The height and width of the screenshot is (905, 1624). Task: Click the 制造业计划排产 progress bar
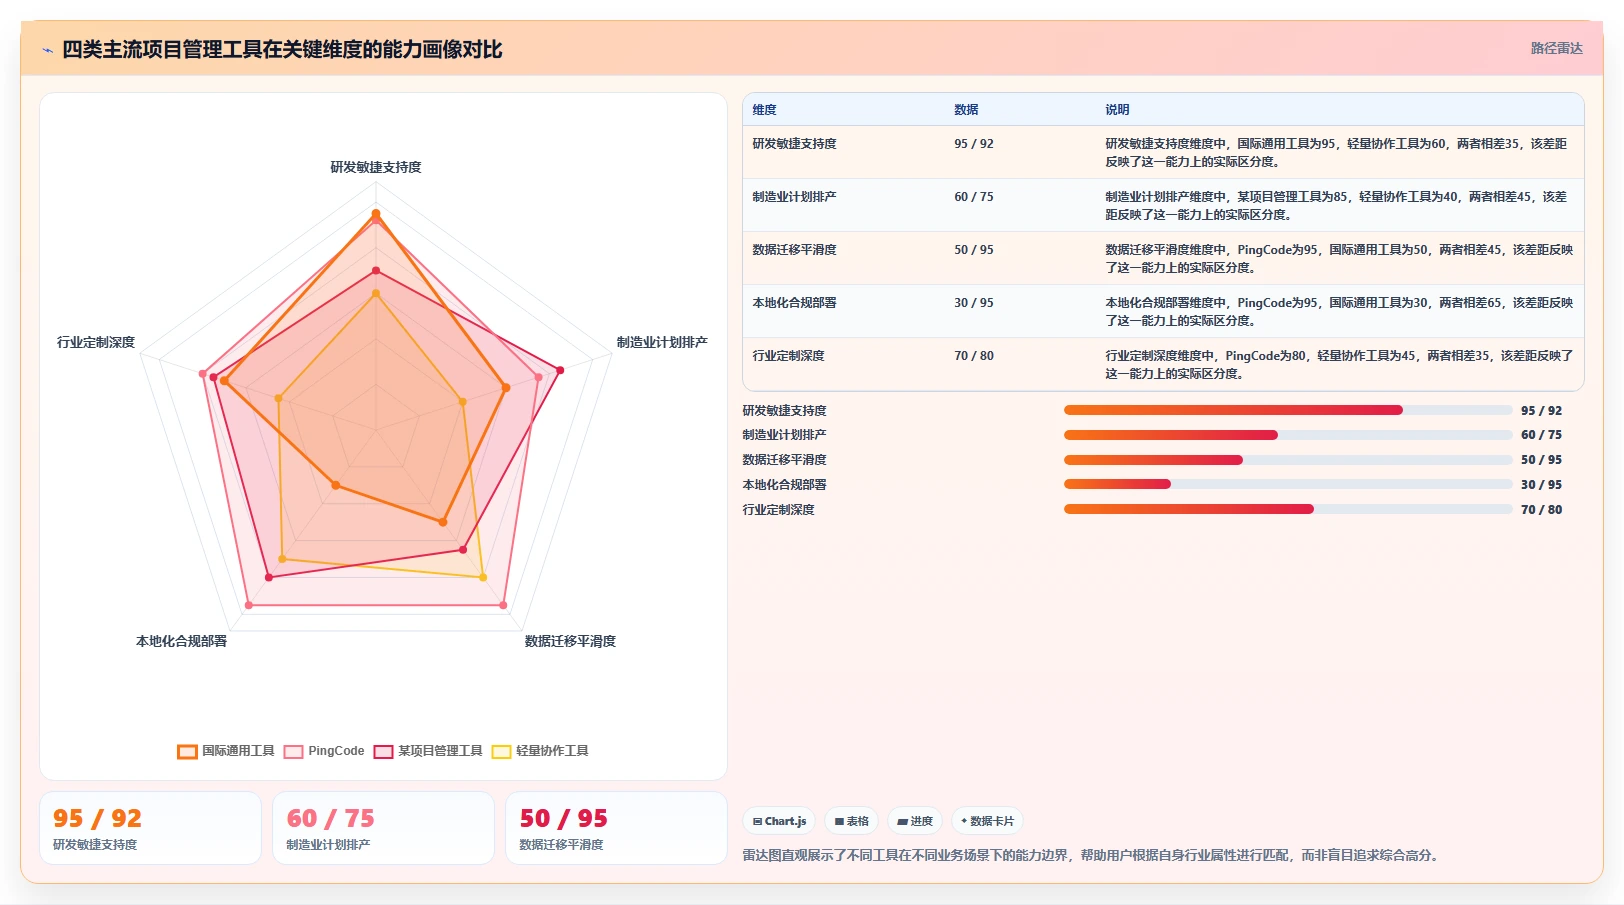[1288, 435]
